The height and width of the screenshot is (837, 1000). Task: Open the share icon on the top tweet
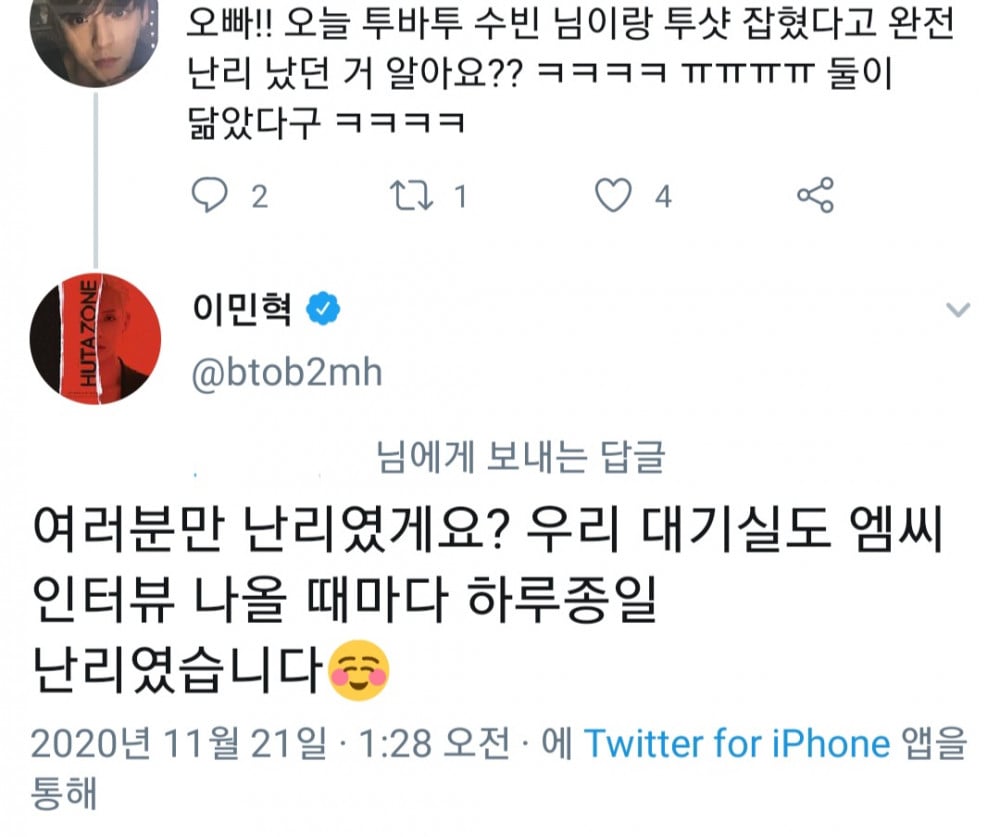click(815, 195)
